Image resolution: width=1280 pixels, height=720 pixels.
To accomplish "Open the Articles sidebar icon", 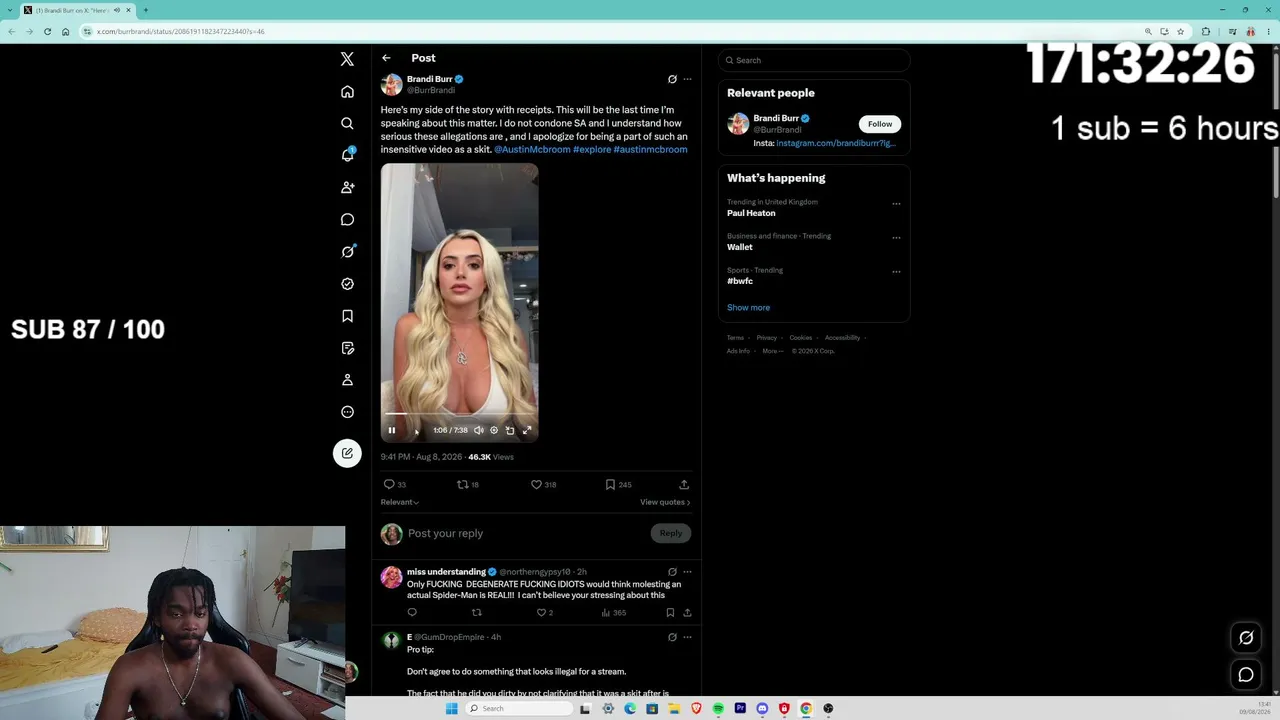I will (347, 348).
